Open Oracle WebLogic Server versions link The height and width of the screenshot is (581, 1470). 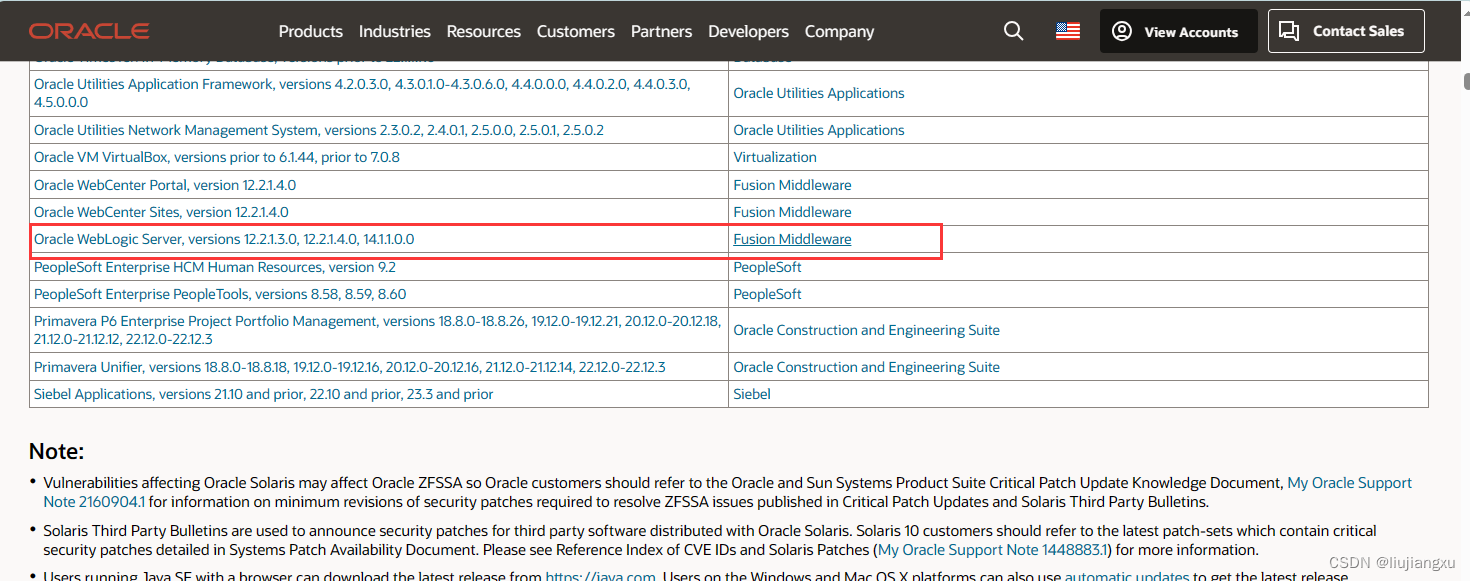tap(224, 239)
